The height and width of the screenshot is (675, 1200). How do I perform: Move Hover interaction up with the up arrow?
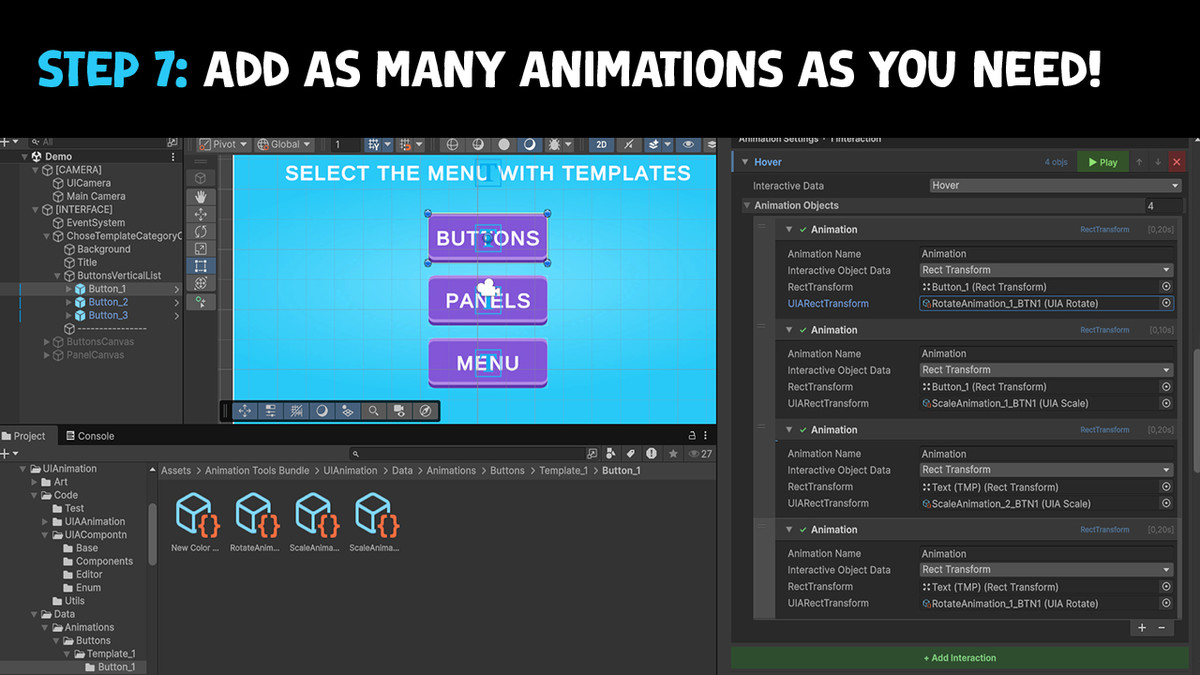pos(1138,162)
